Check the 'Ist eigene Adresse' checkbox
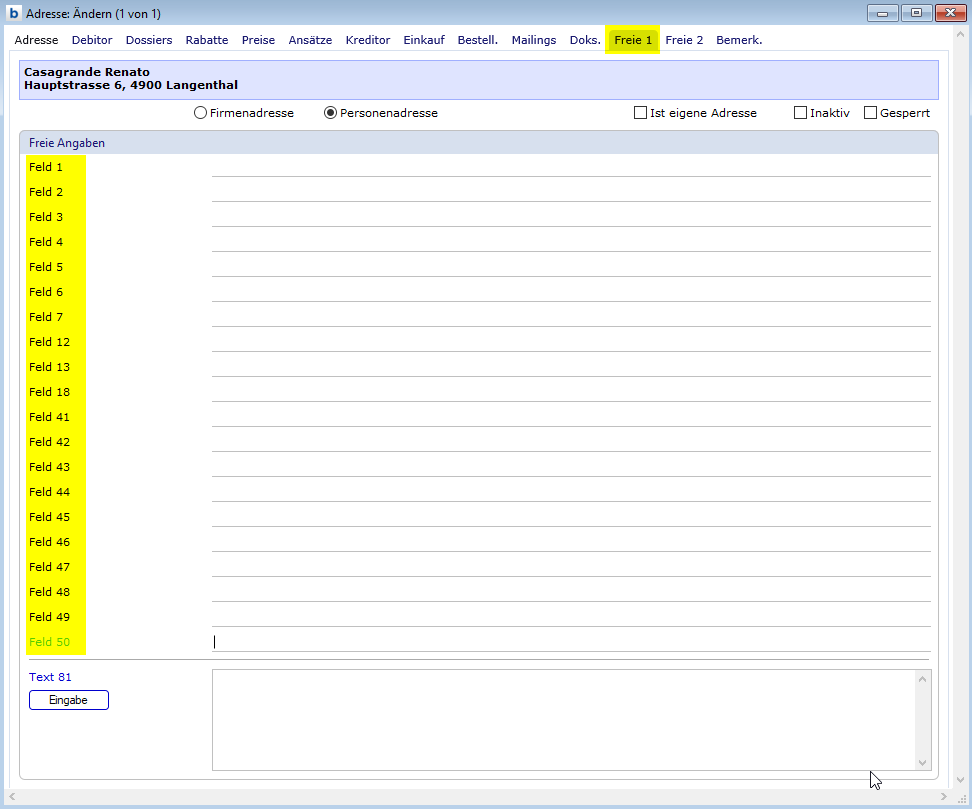Viewport: 972px width, 809px height. [640, 113]
